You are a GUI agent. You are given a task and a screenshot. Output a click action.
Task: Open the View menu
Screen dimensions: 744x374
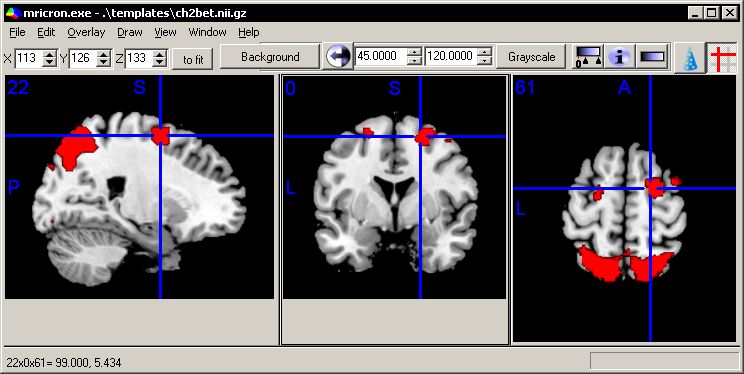tap(165, 32)
